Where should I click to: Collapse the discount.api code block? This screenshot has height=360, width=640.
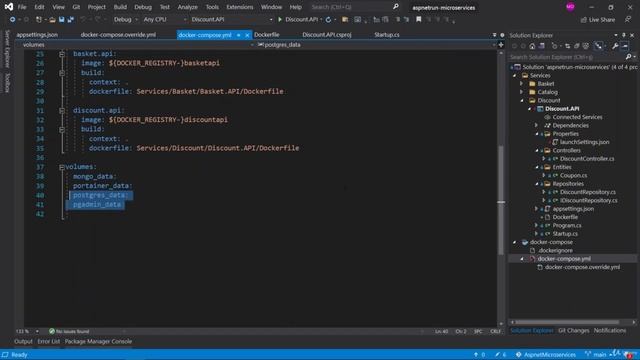pyautogui.click(x=62, y=111)
